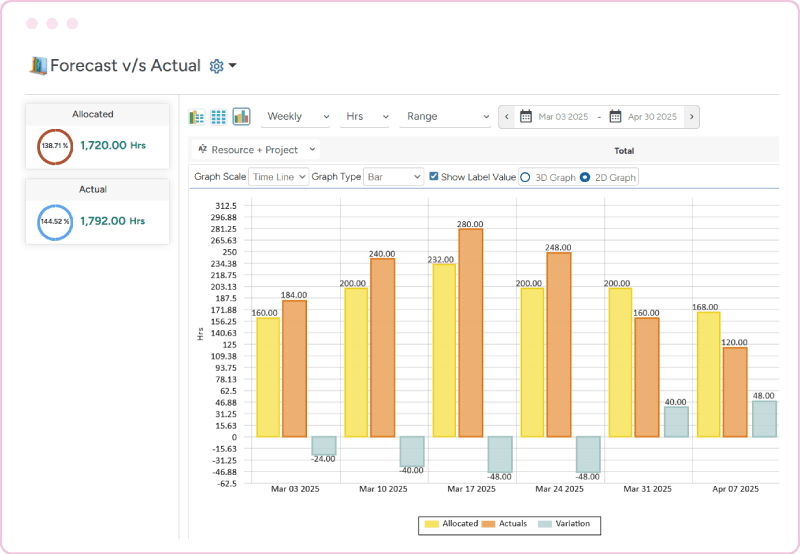Click the next date range arrow
Viewport: 800px width, 554px height.
pos(691,117)
